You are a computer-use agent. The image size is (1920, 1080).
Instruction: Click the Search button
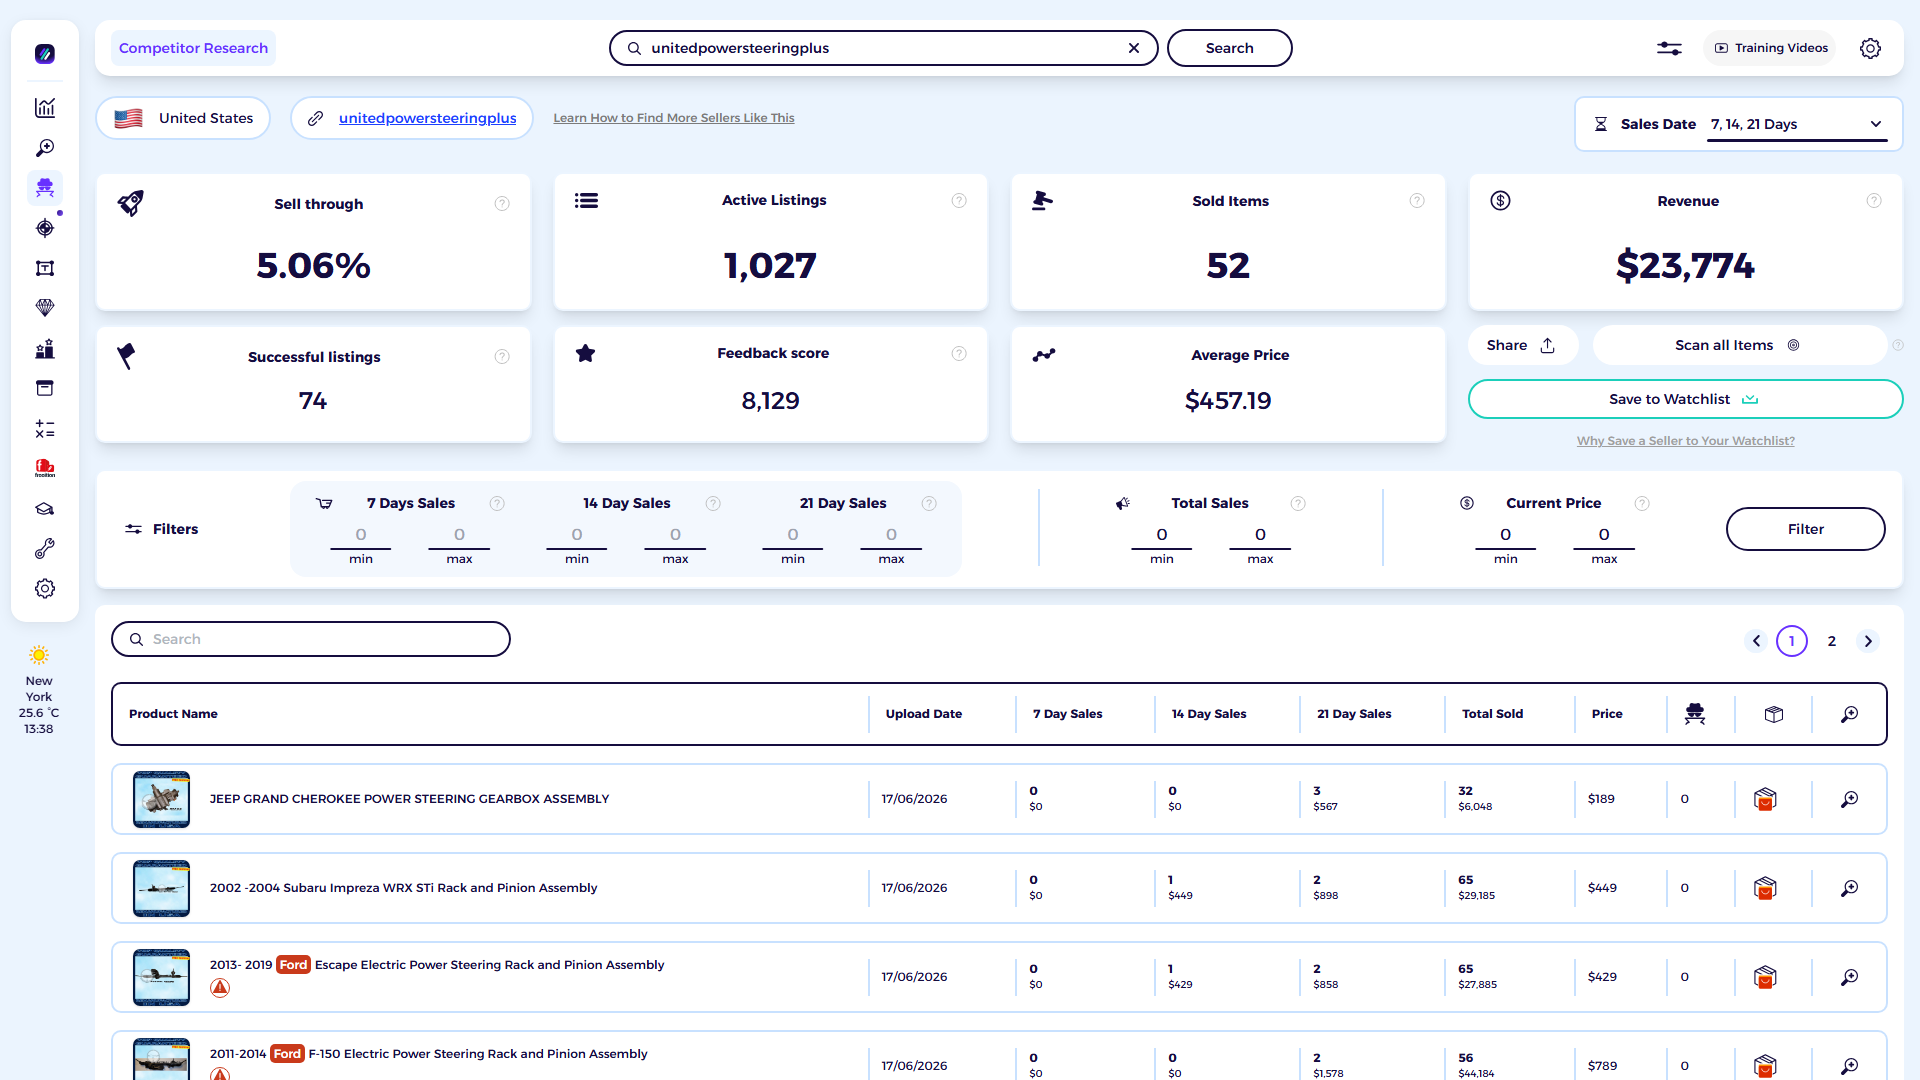pos(1229,48)
